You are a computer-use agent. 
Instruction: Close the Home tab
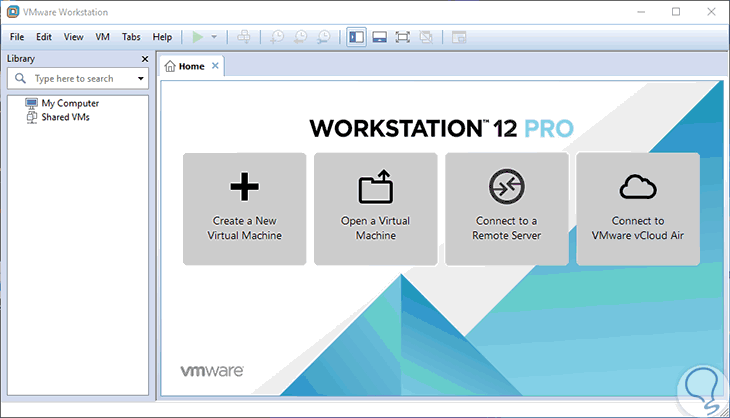215,66
